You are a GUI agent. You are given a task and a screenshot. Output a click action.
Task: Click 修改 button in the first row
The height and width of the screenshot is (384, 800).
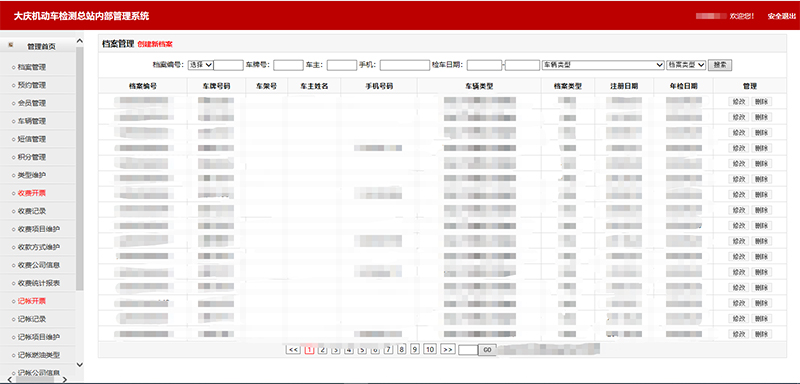point(739,101)
